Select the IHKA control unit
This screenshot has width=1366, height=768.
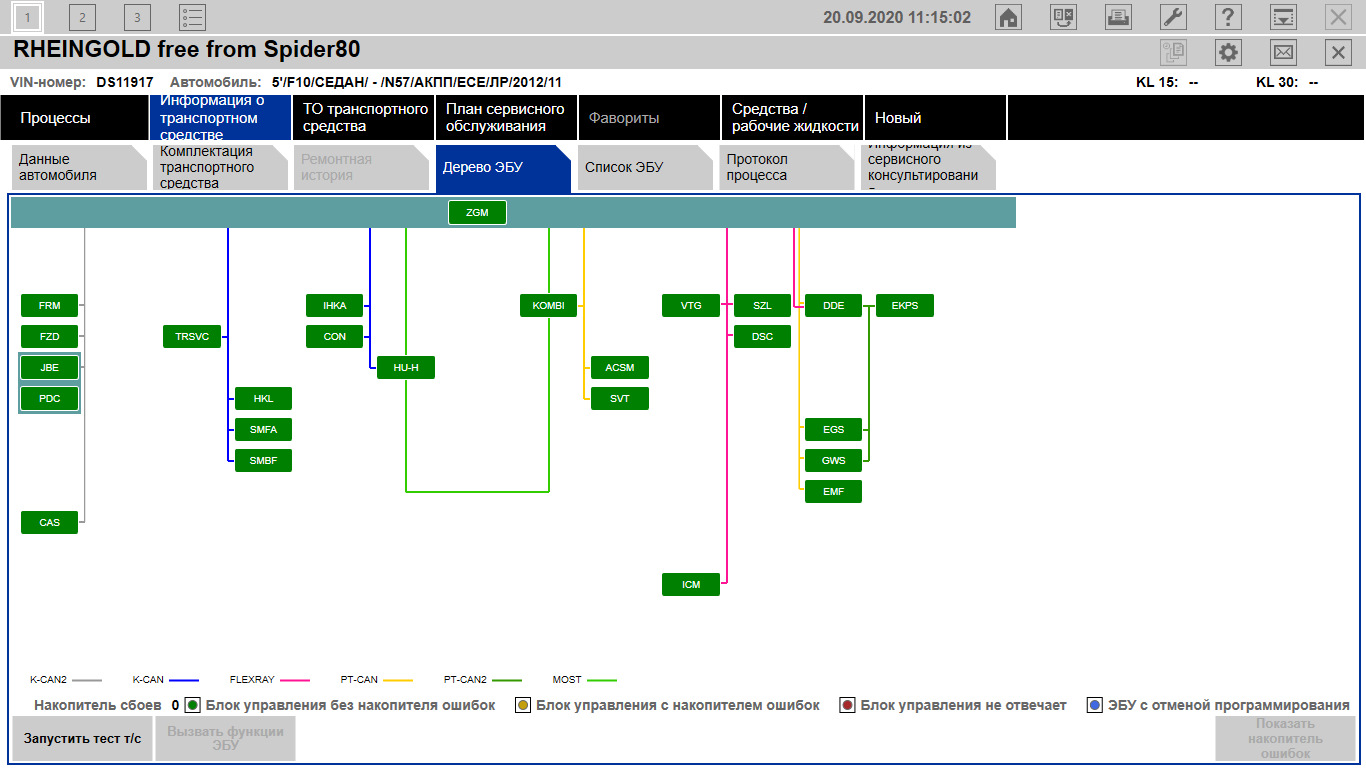(335, 306)
